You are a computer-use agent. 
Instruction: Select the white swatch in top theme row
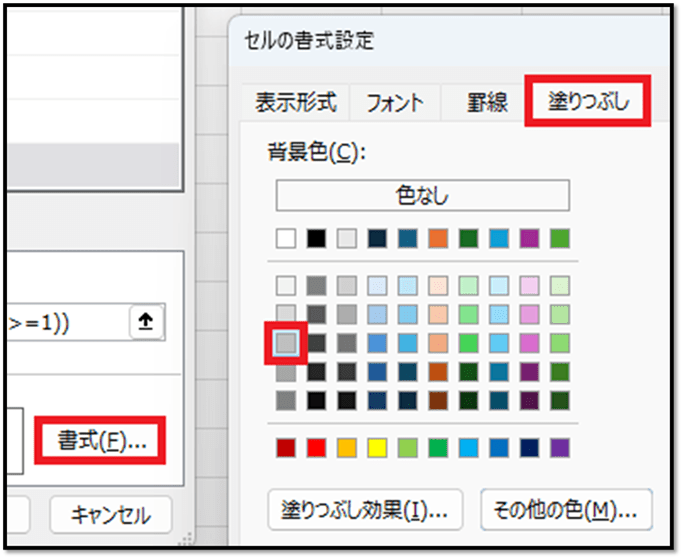pyautogui.click(x=287, y=239)
